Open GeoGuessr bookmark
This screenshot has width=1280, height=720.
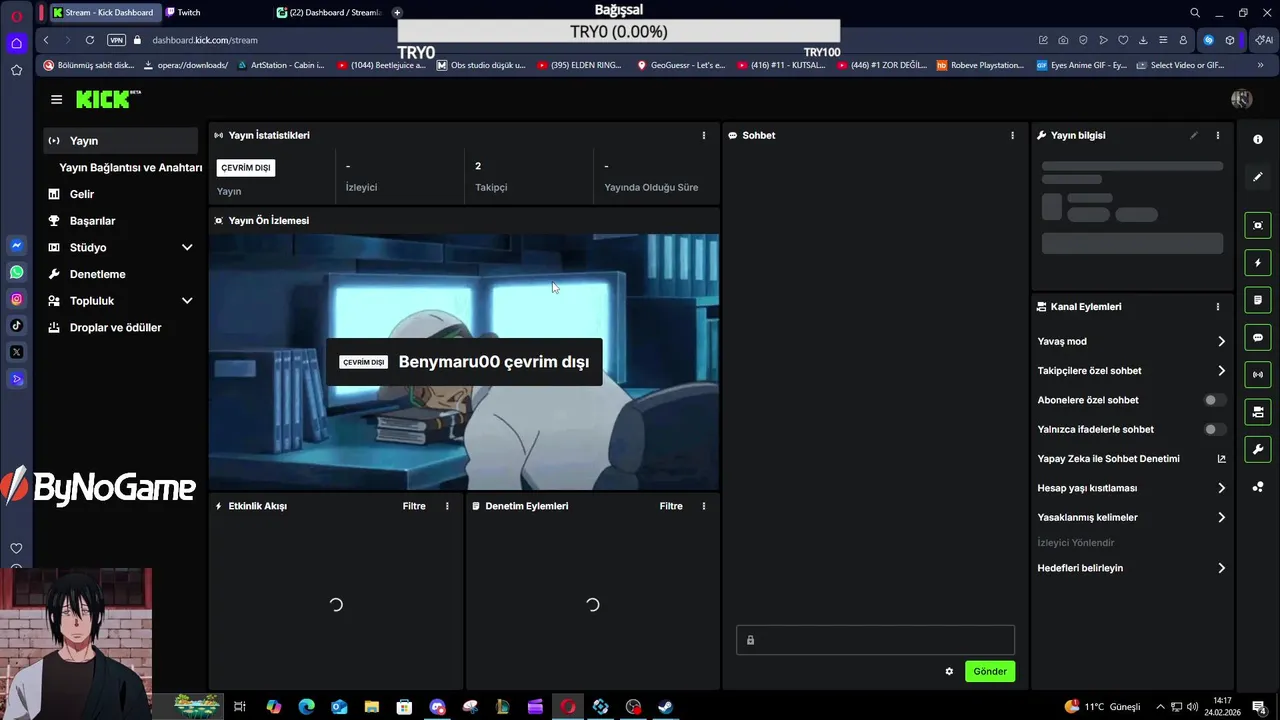pos(680,65)
